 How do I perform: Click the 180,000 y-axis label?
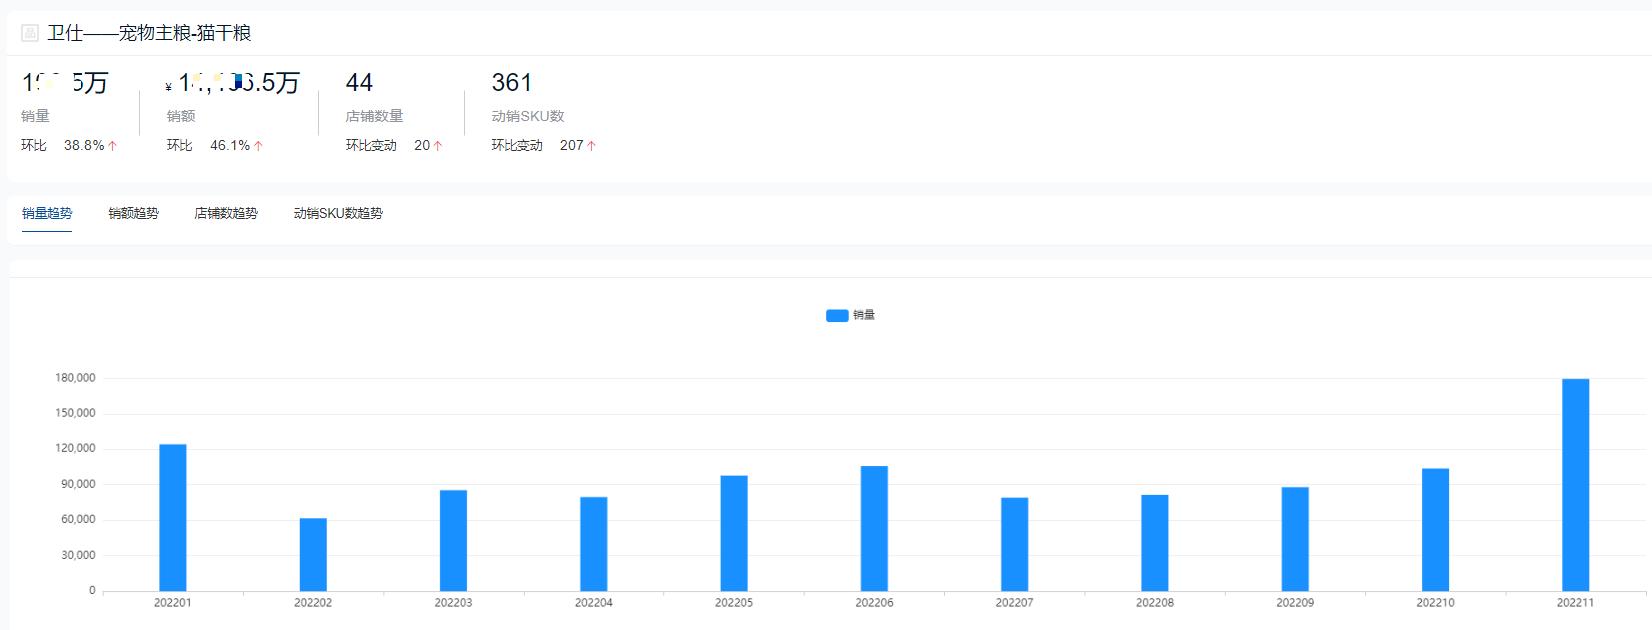75,378
